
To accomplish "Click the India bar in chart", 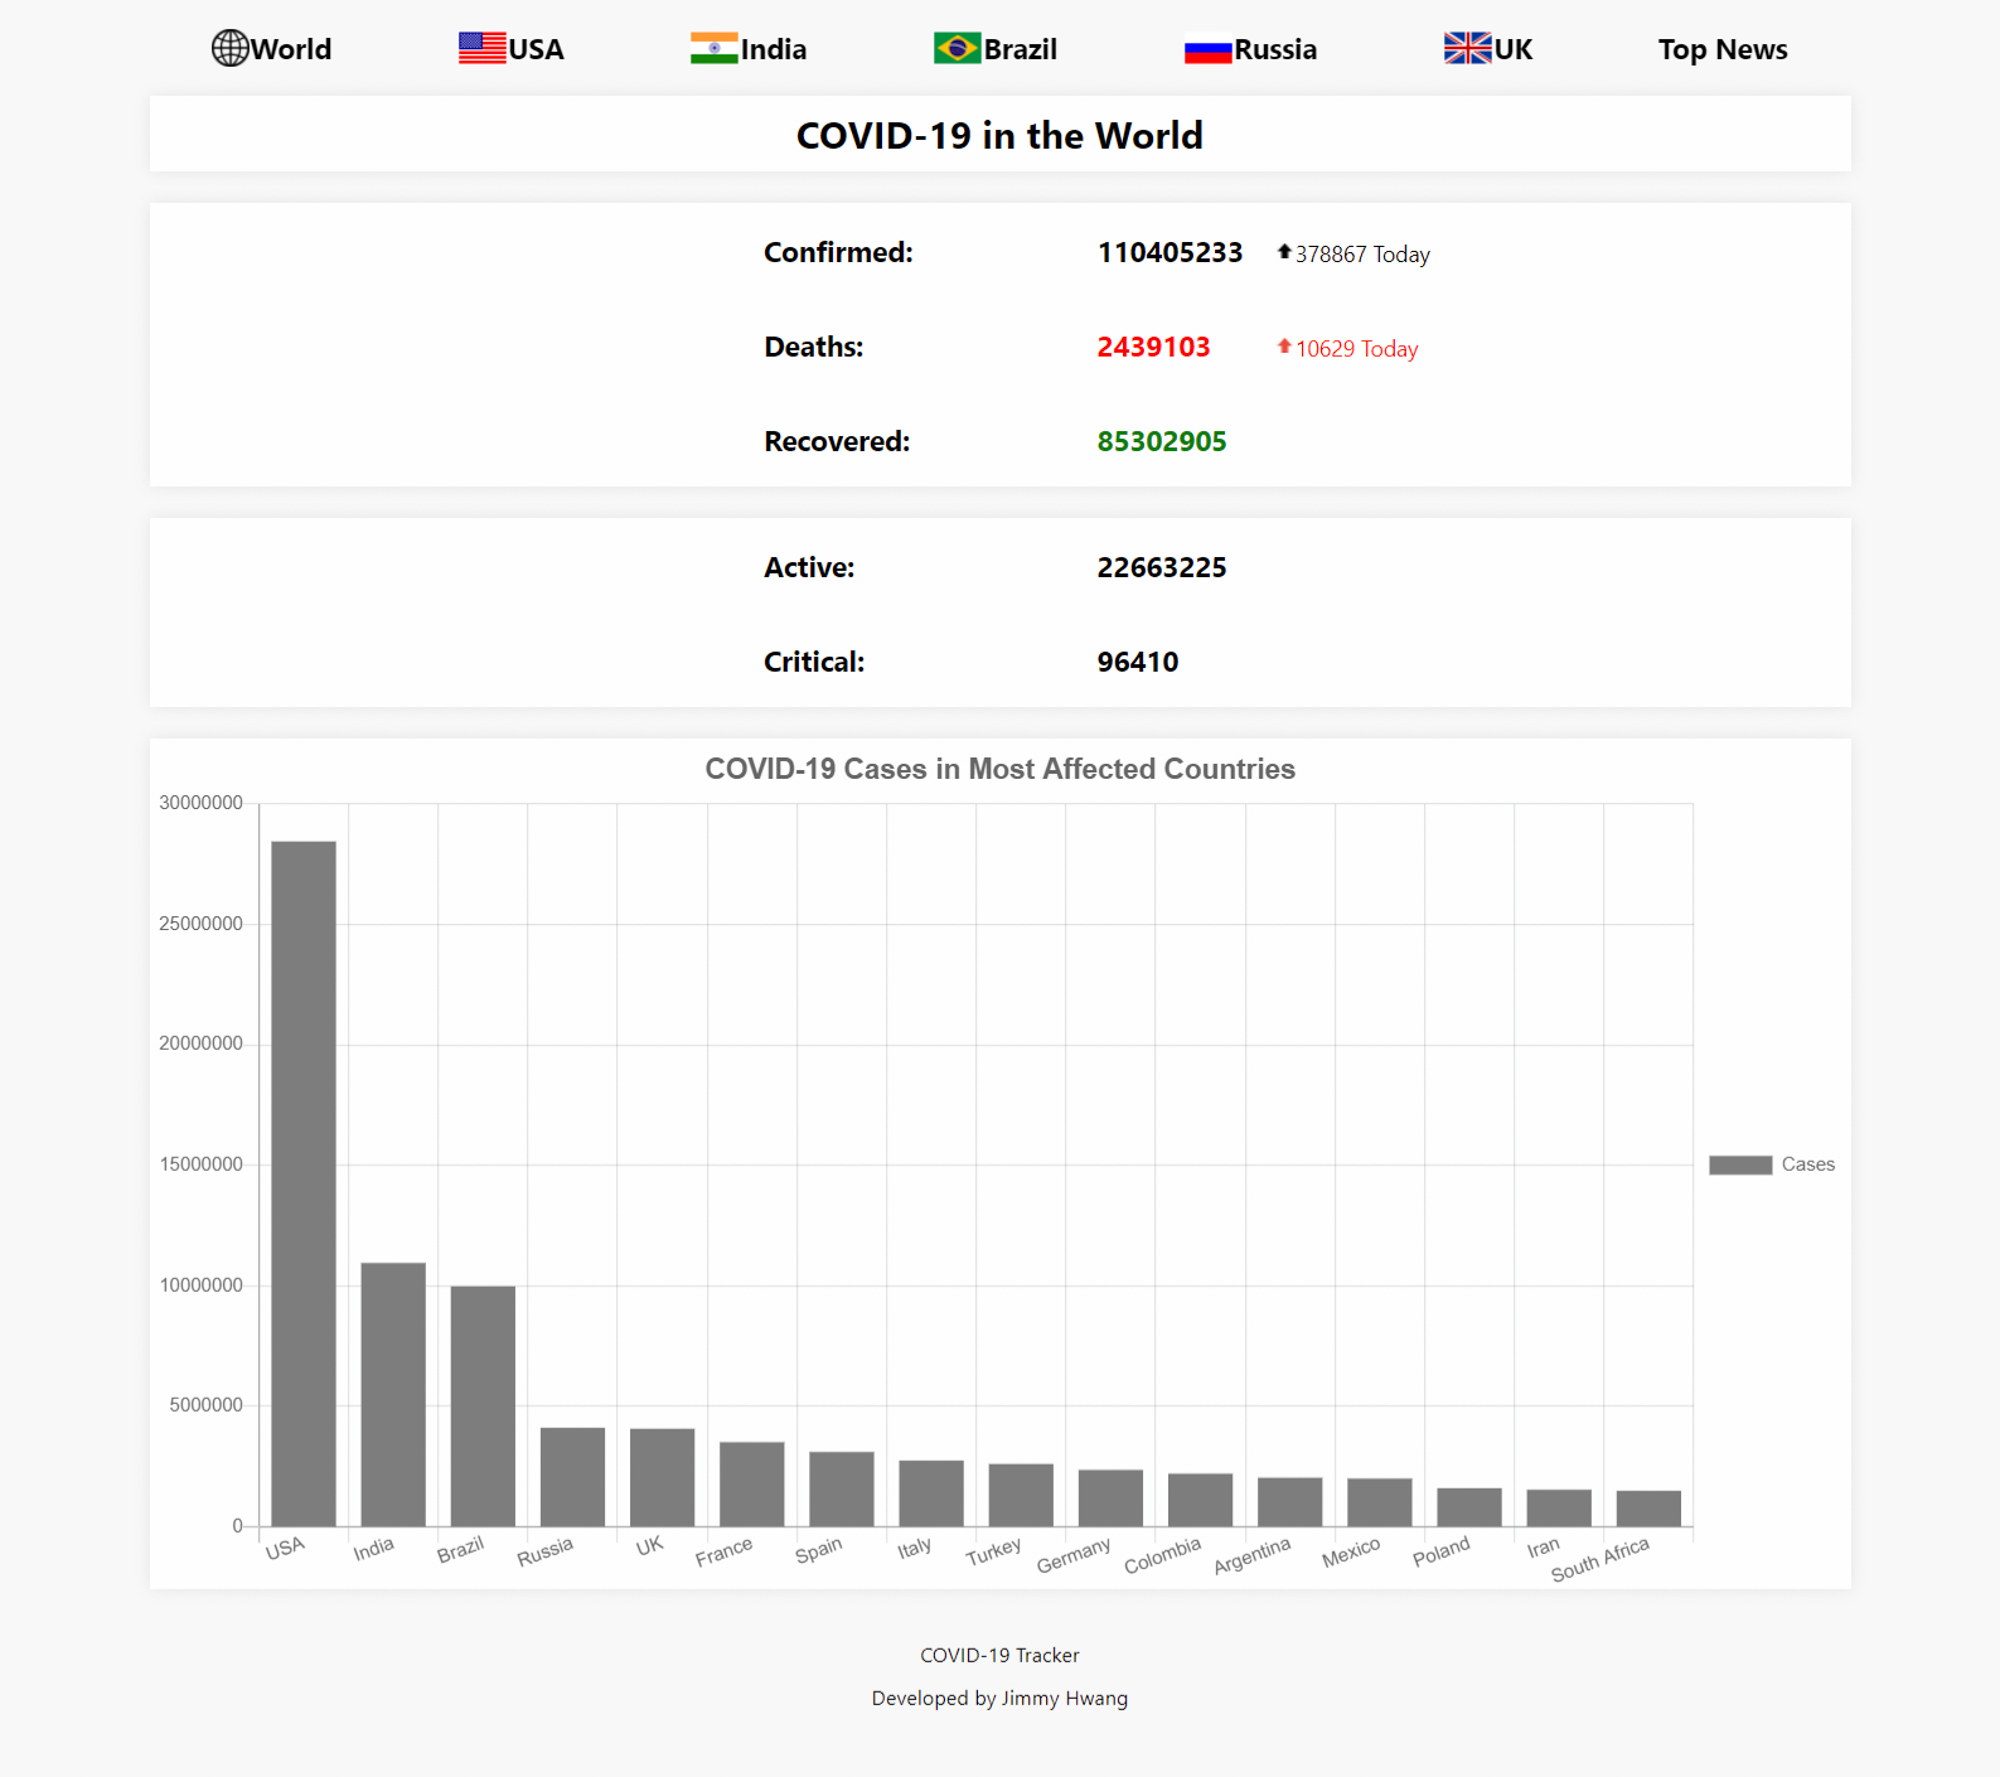I will [x=393, y=1394].
